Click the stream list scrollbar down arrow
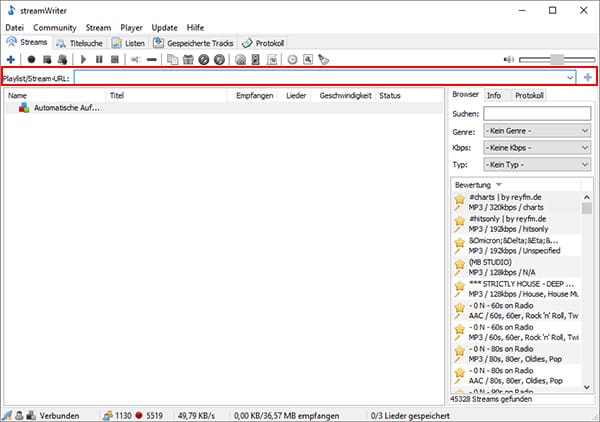The image size is (600, 422). coord(587,387)
